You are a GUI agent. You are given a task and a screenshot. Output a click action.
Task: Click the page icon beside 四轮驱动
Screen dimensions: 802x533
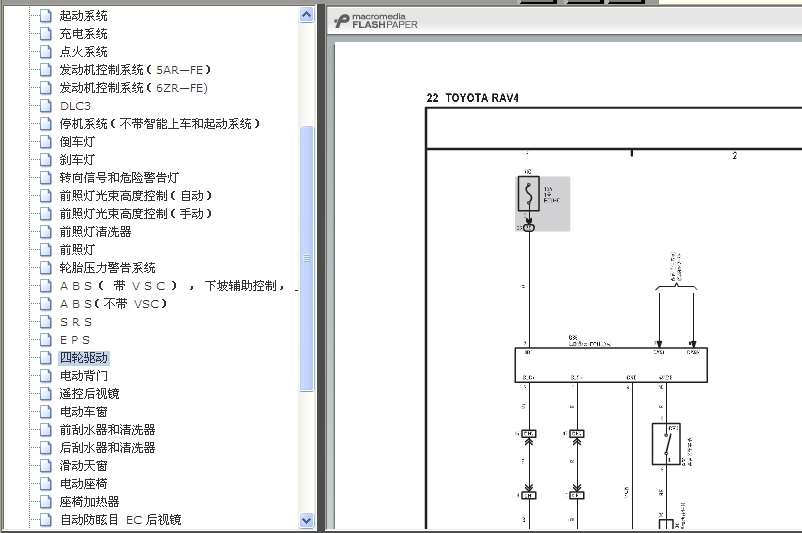click(x=46, y=358)
